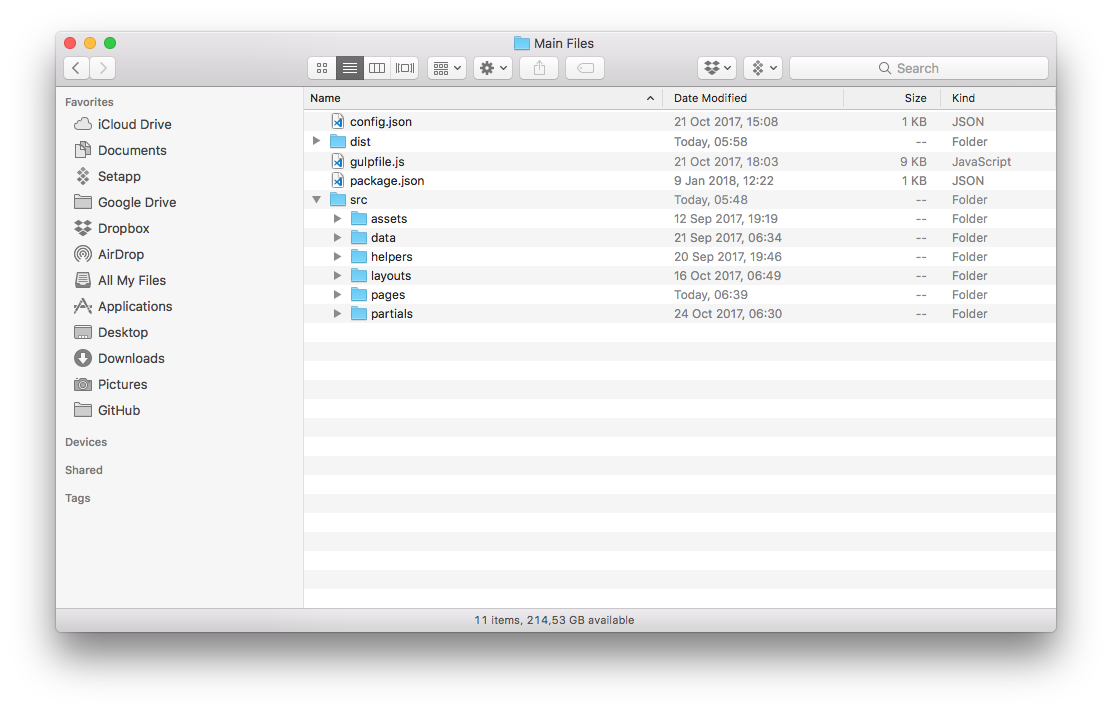Viewport: 1112px width, 712px height.
Task: Open the Dropbox toolbar dropdown
Action: pos(717,68)
